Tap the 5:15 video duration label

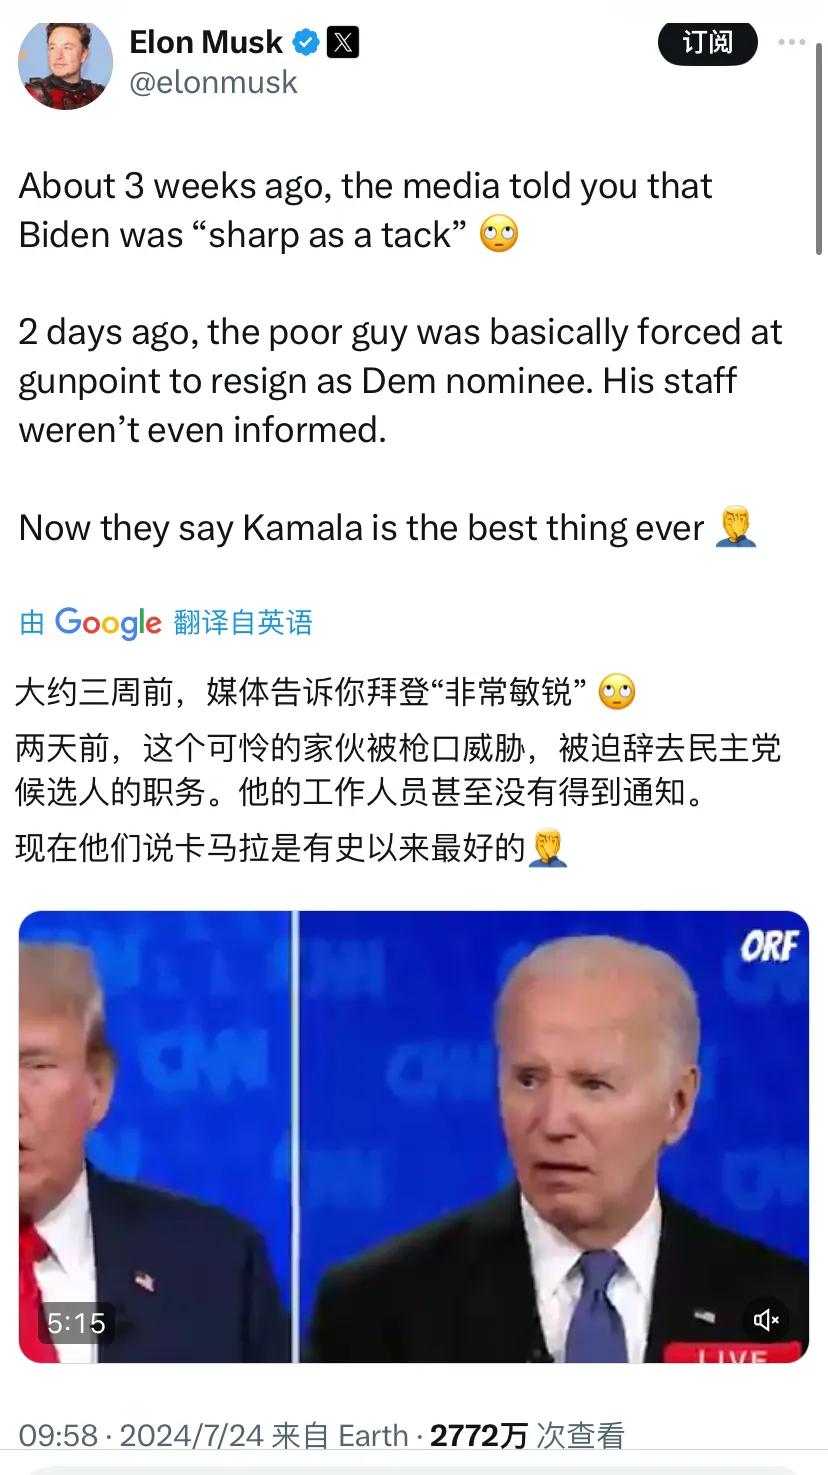(76, 1323)
